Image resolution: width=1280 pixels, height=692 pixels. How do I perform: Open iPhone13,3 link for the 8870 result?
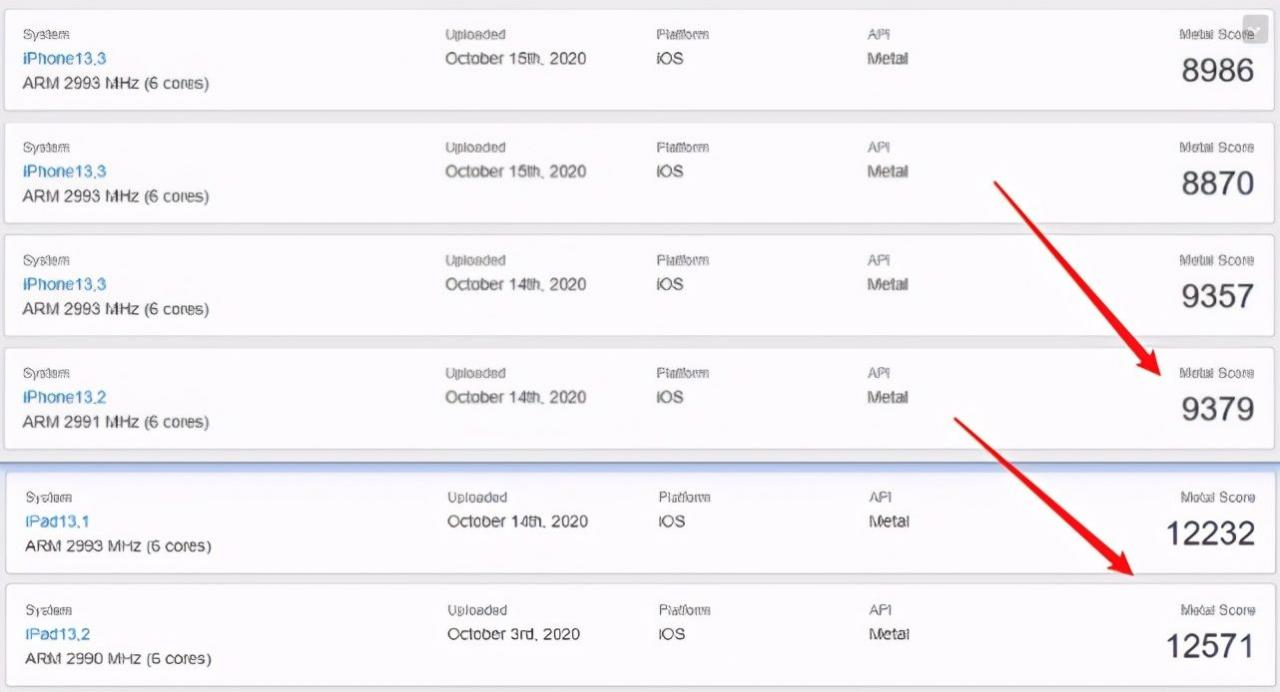click(x=65, y=171)
